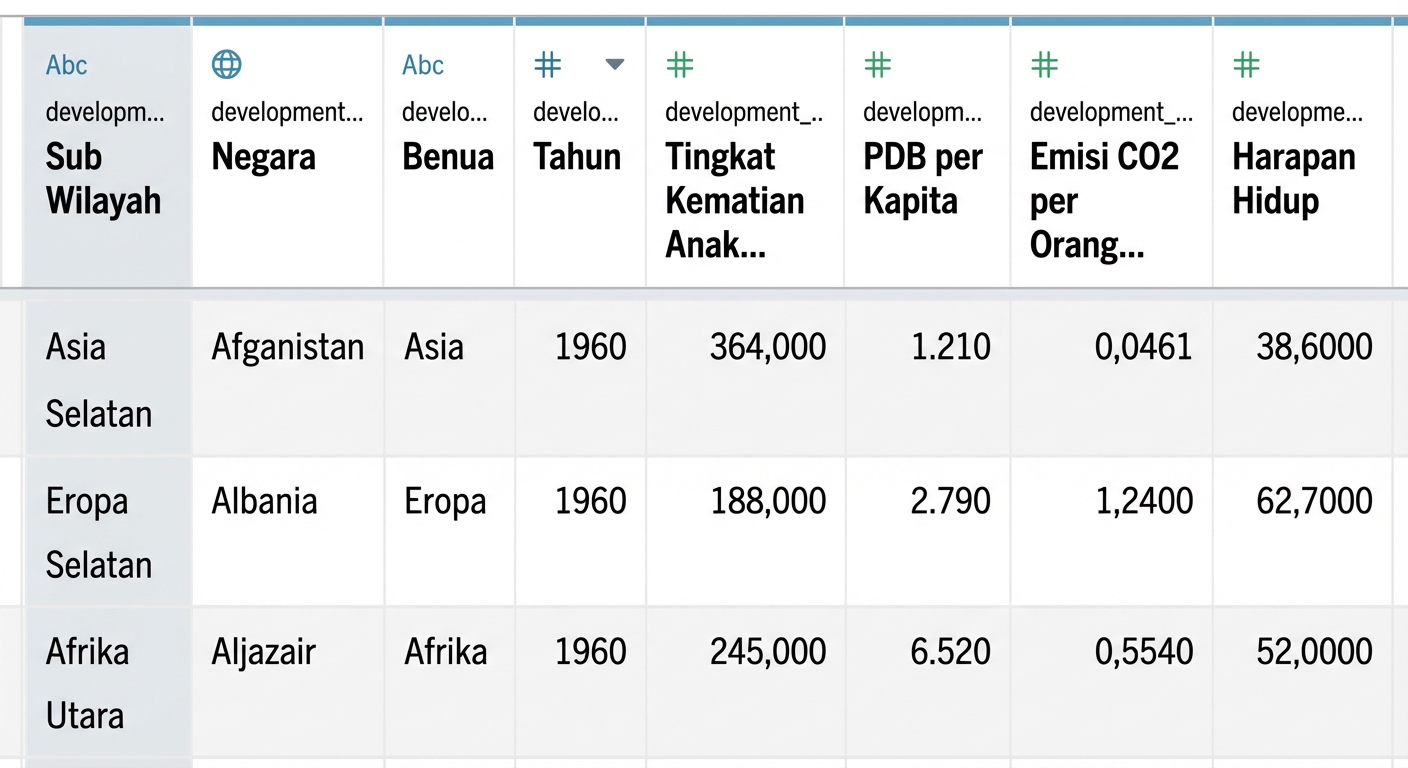Click the number type icon above PDB per Kapita
Screen dimensions: 1408x768
pos(878,66)
